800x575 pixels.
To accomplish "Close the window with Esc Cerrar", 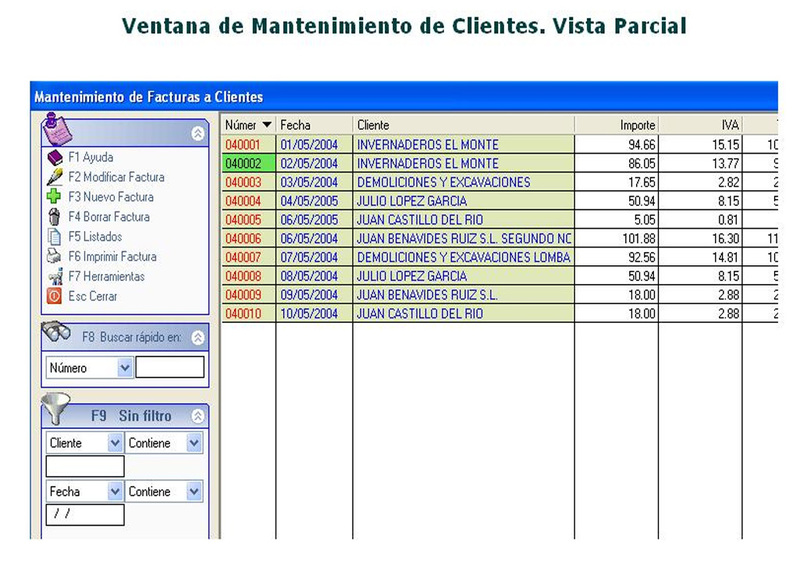I will pos(93,296).
